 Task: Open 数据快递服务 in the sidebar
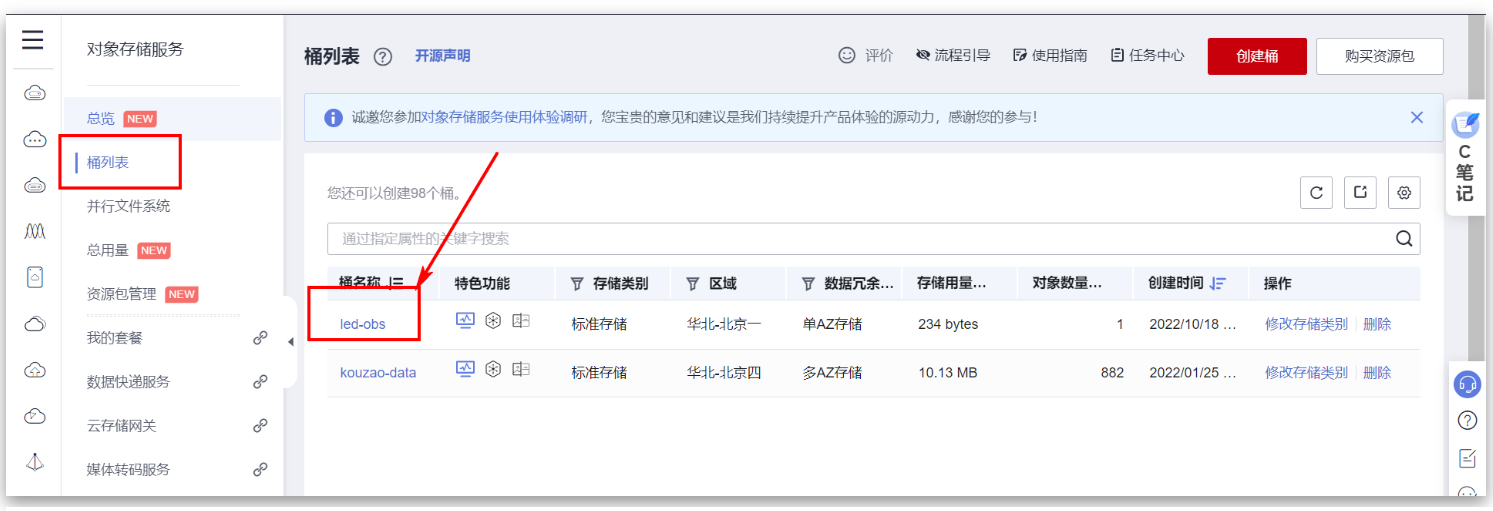pyautogui.click(x=128, y=382)
